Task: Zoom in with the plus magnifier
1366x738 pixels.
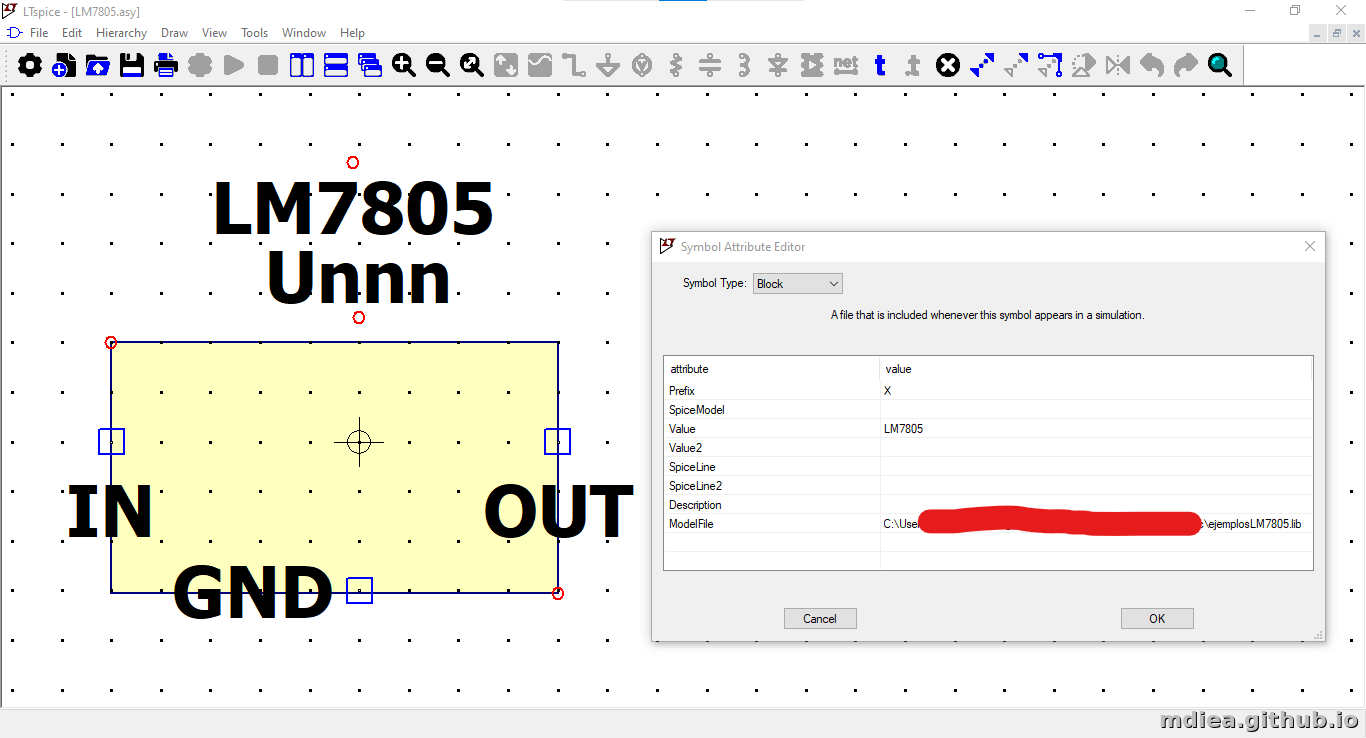Action: 404,66
